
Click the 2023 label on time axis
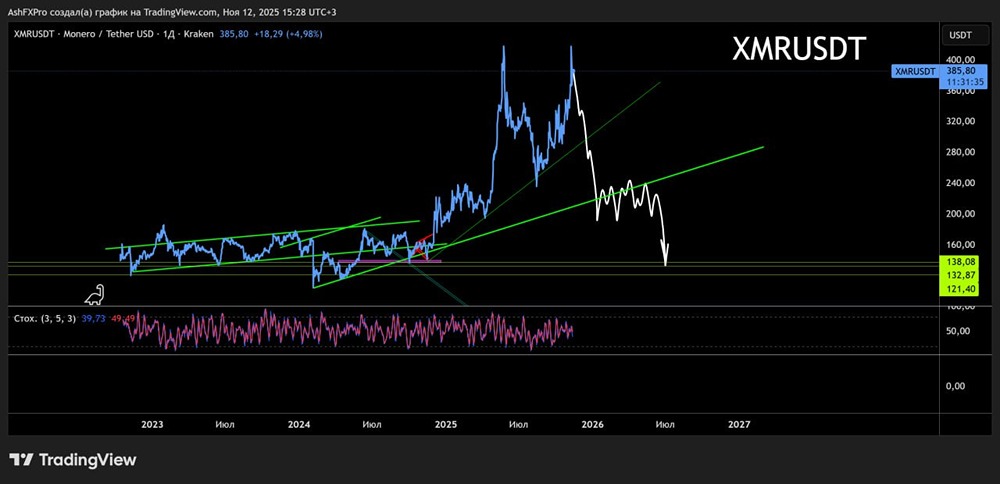coord(152,425)
